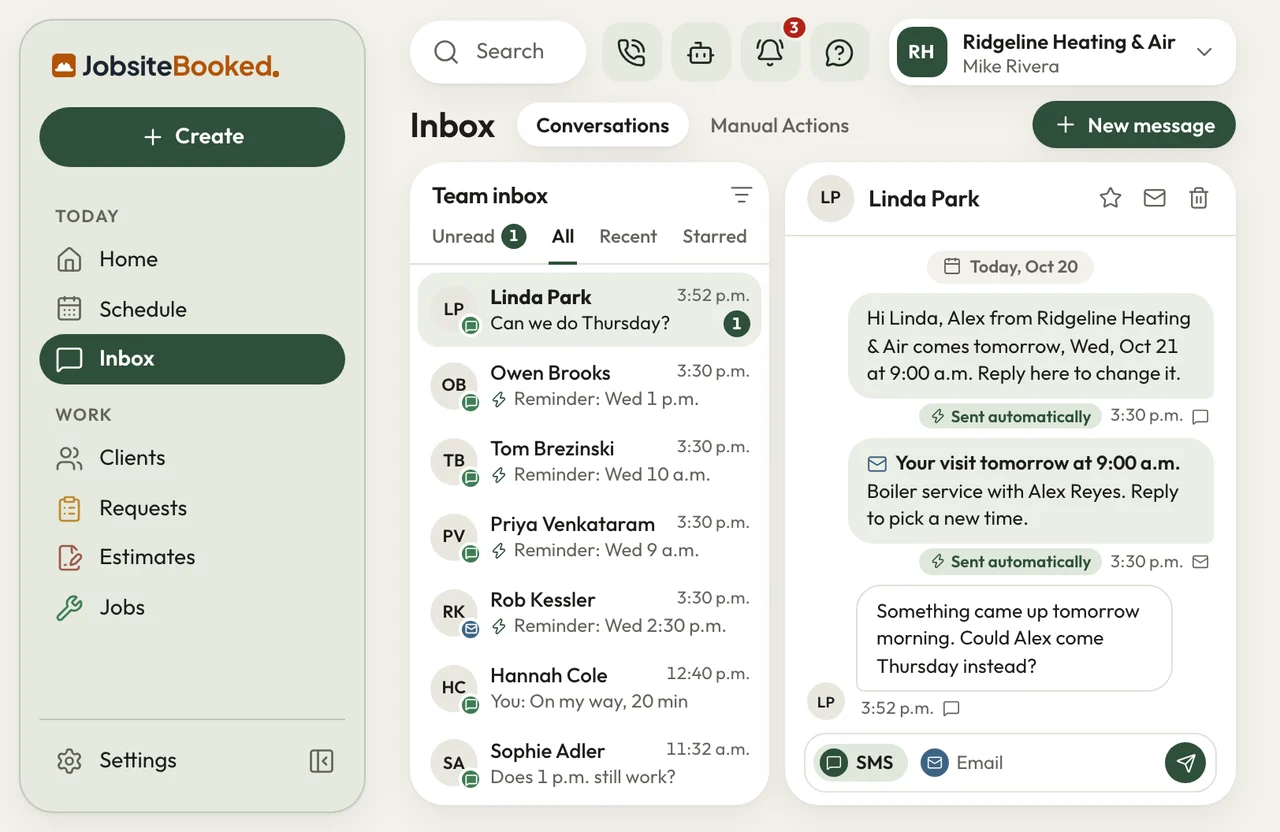Select the Linda Park conversation row
Screen dimensions: 1280x832
coord(590,310)
